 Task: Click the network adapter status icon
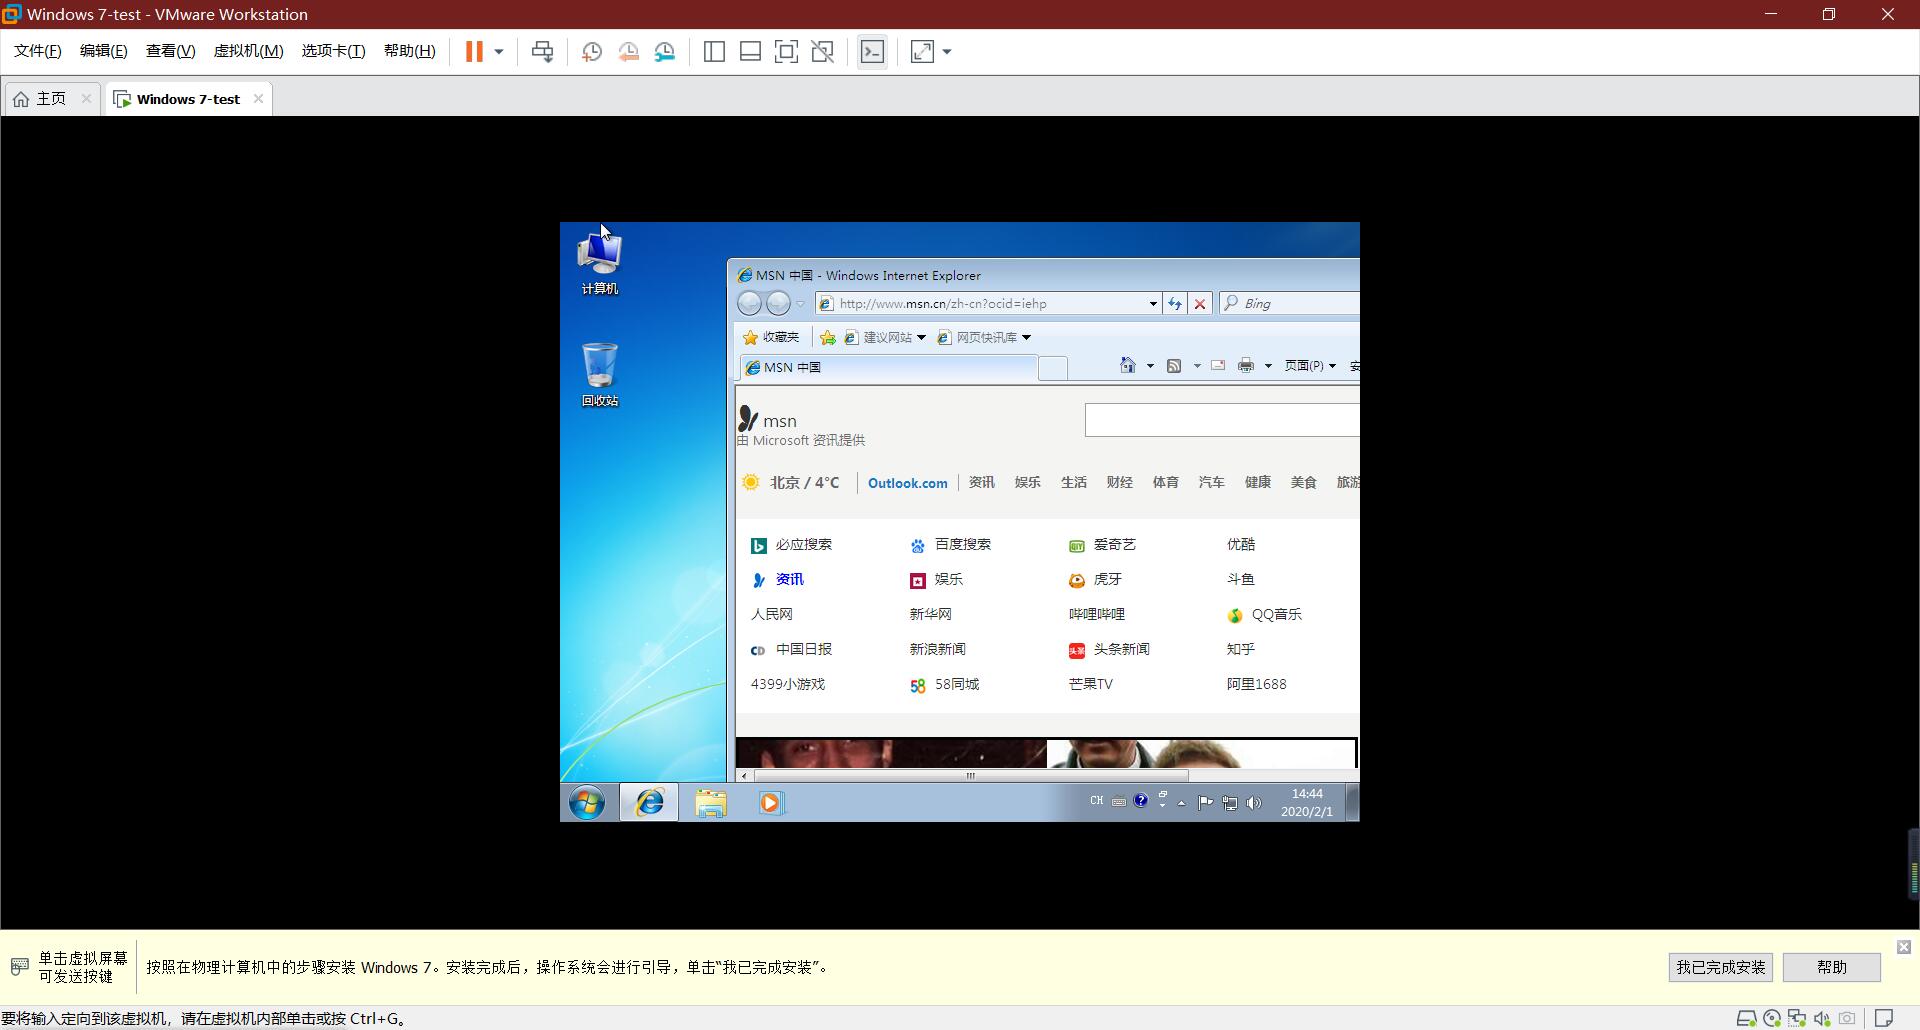click(x=1797, y=1019)
